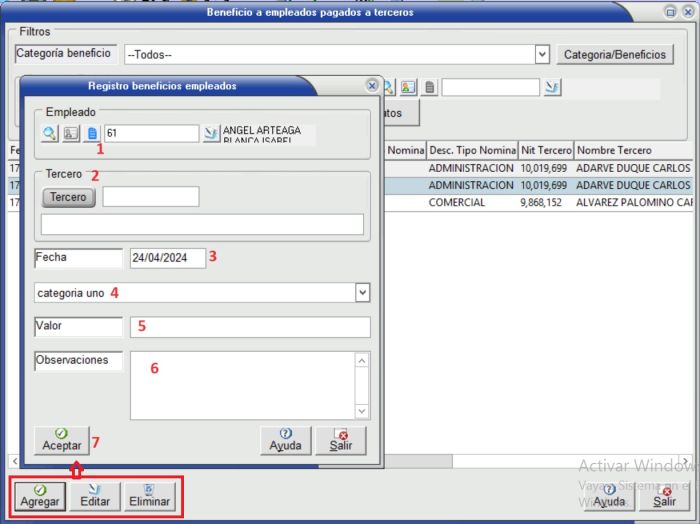
Task: Click the employee card icon beside search
Action: point(70,134)
